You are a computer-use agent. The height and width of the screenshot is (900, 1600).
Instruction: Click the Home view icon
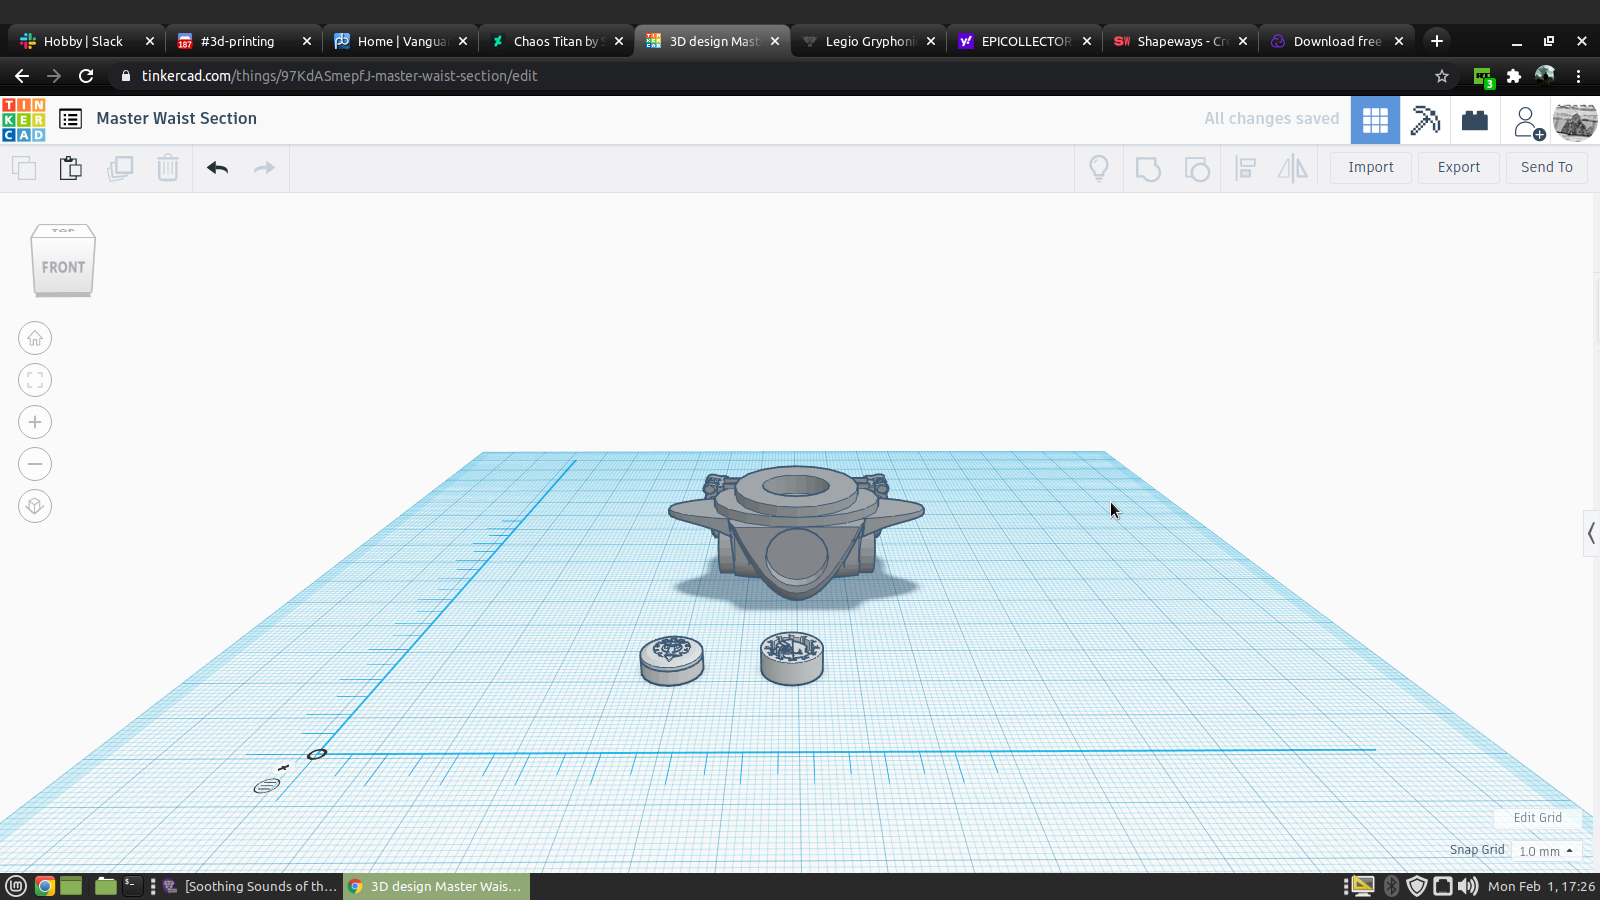pyautogui.click(x=35, y=338)
